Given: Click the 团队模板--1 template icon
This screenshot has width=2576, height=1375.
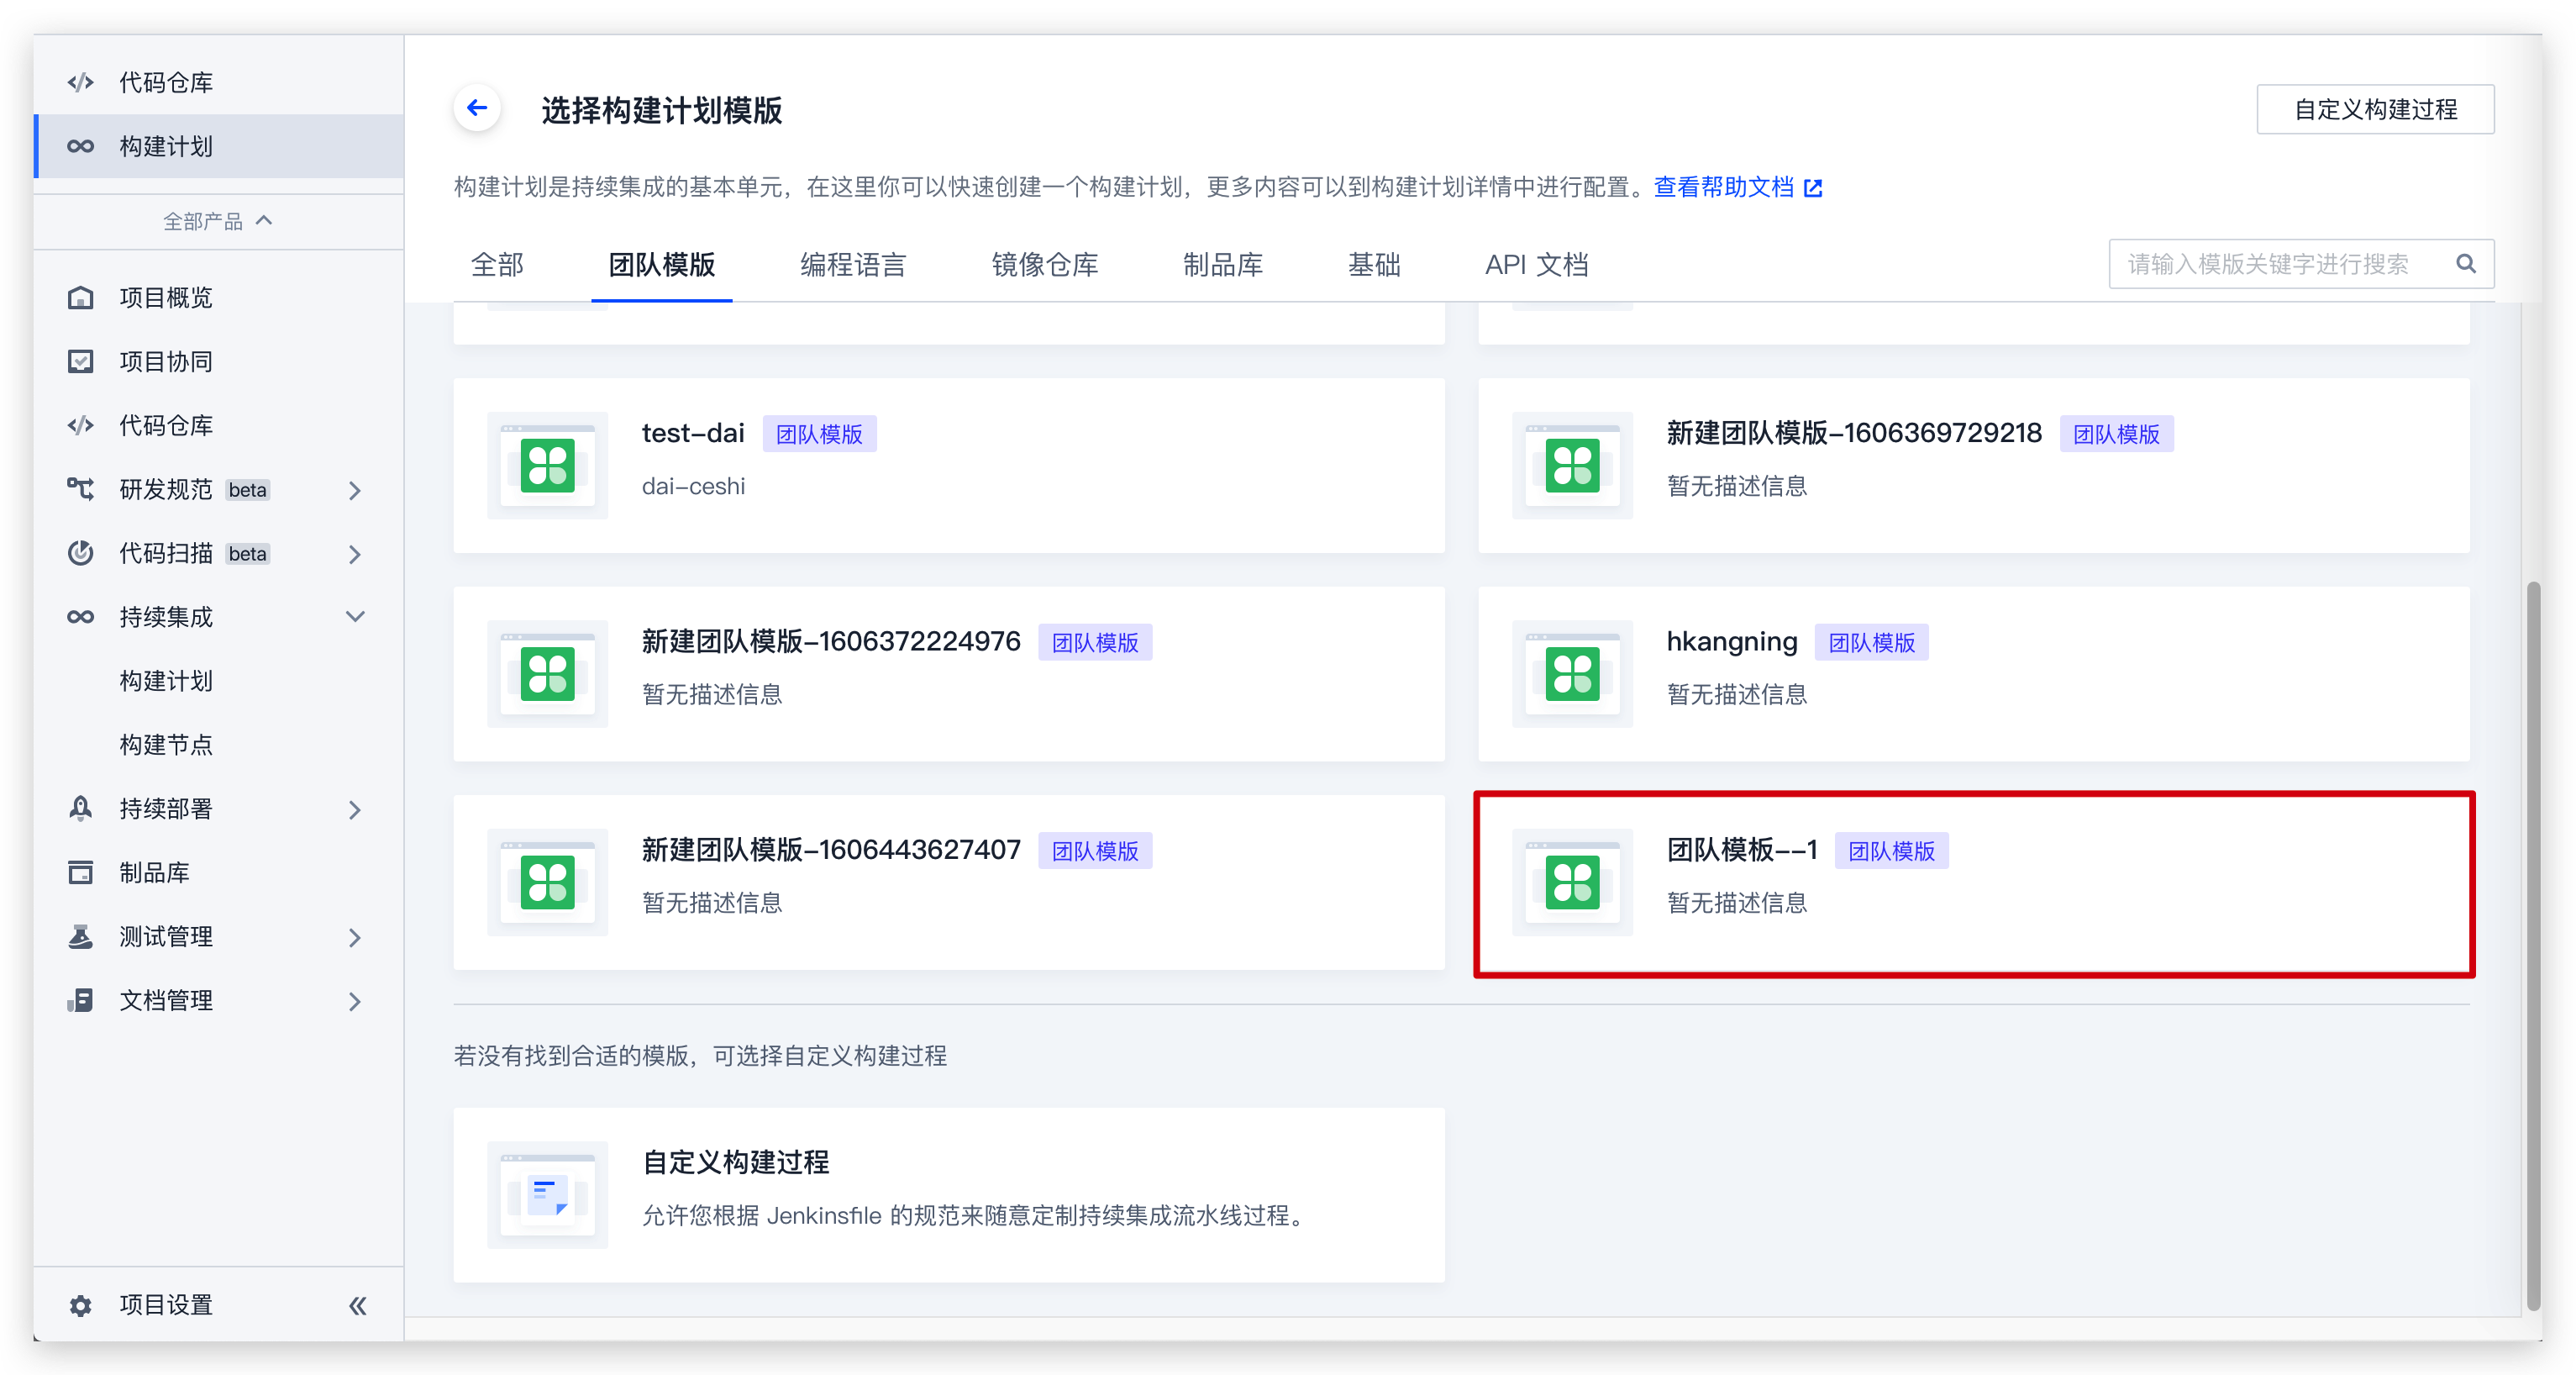Looking at the screenshot, I should [1573, 883].
